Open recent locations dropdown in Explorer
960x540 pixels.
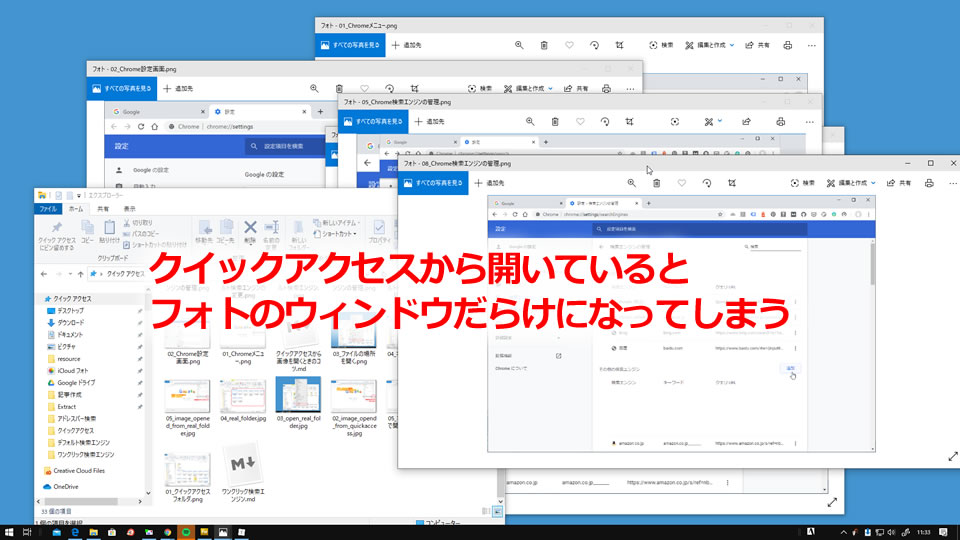pyautogui.click(x=70, y=274)
